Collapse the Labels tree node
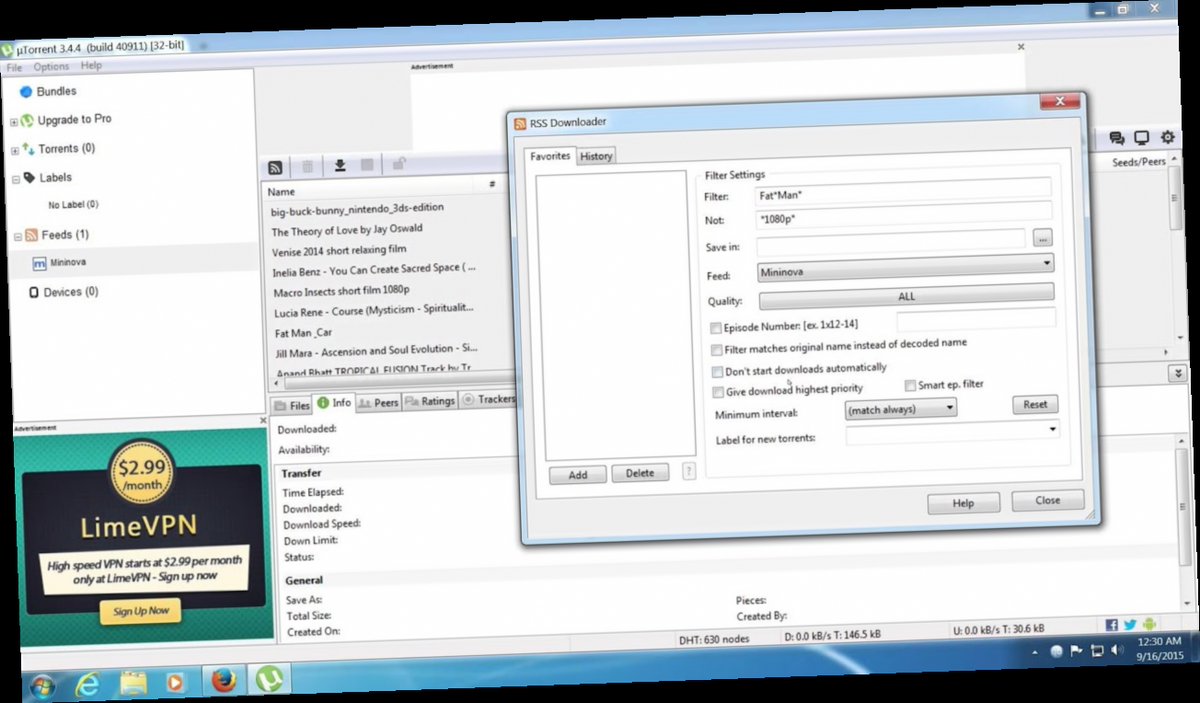1200x703 pixels. pyautogui.click(x=16, y=180)
